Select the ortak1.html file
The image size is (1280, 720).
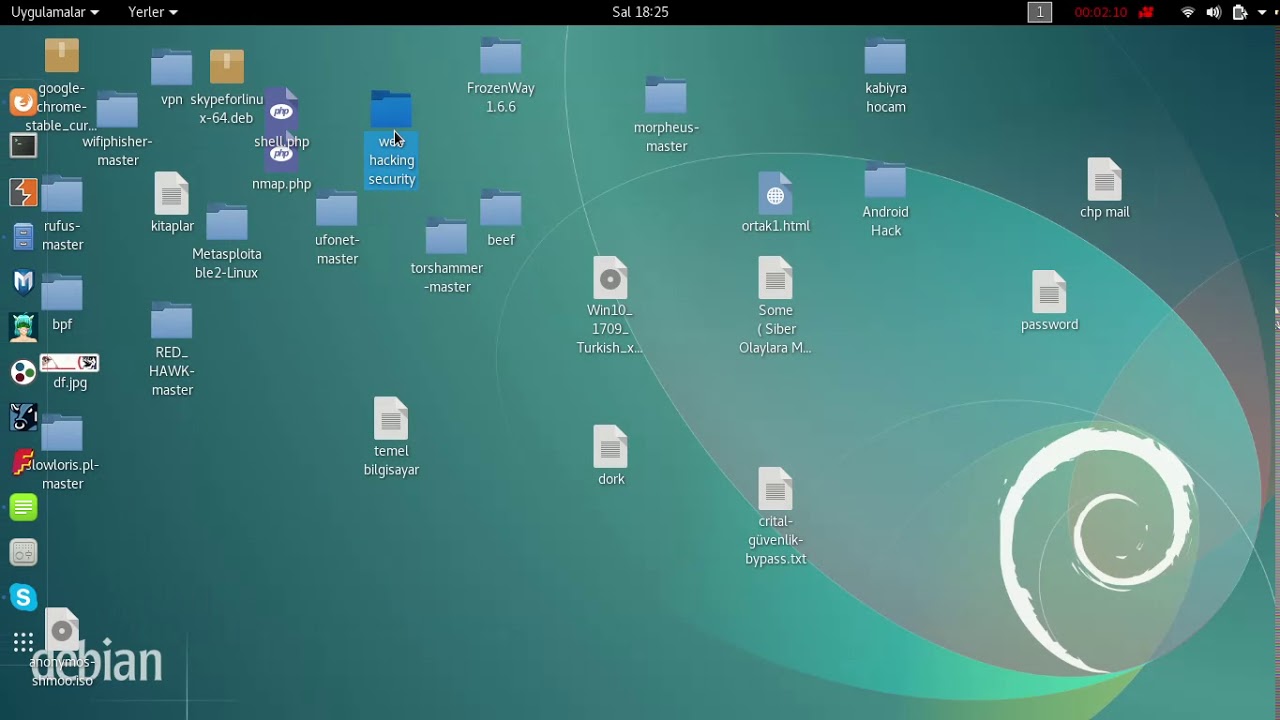(775, 194)
